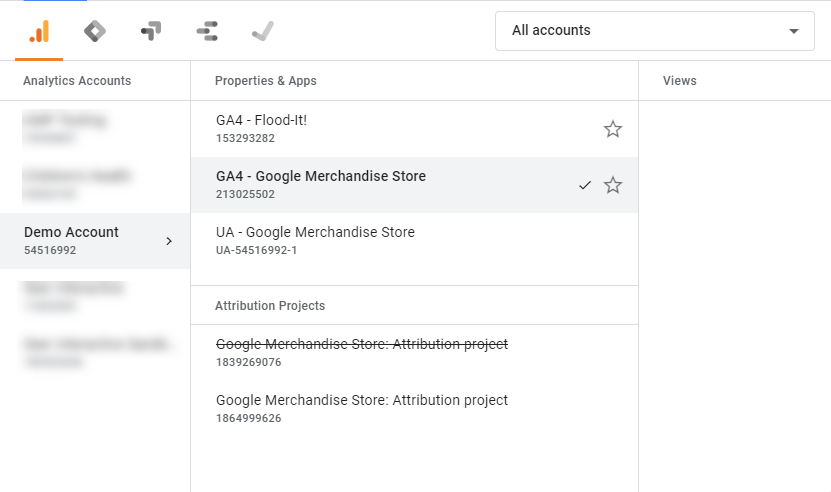The height and width of the screenshot is (492, 831).
Task: Select the Data Studio product icon
Action: point(207,31)
